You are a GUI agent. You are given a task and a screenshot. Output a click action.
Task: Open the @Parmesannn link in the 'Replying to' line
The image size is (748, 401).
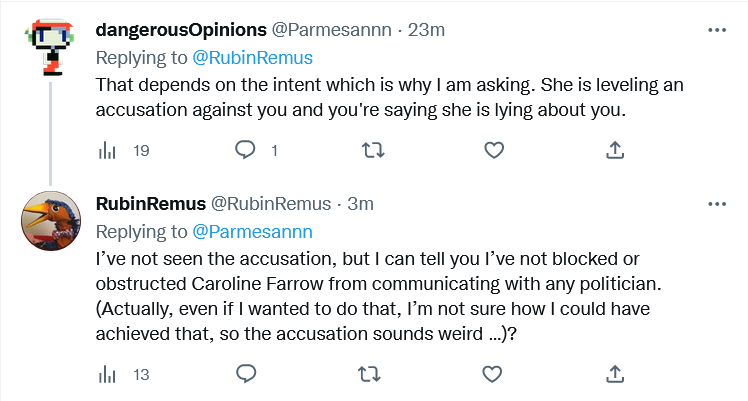252,232
